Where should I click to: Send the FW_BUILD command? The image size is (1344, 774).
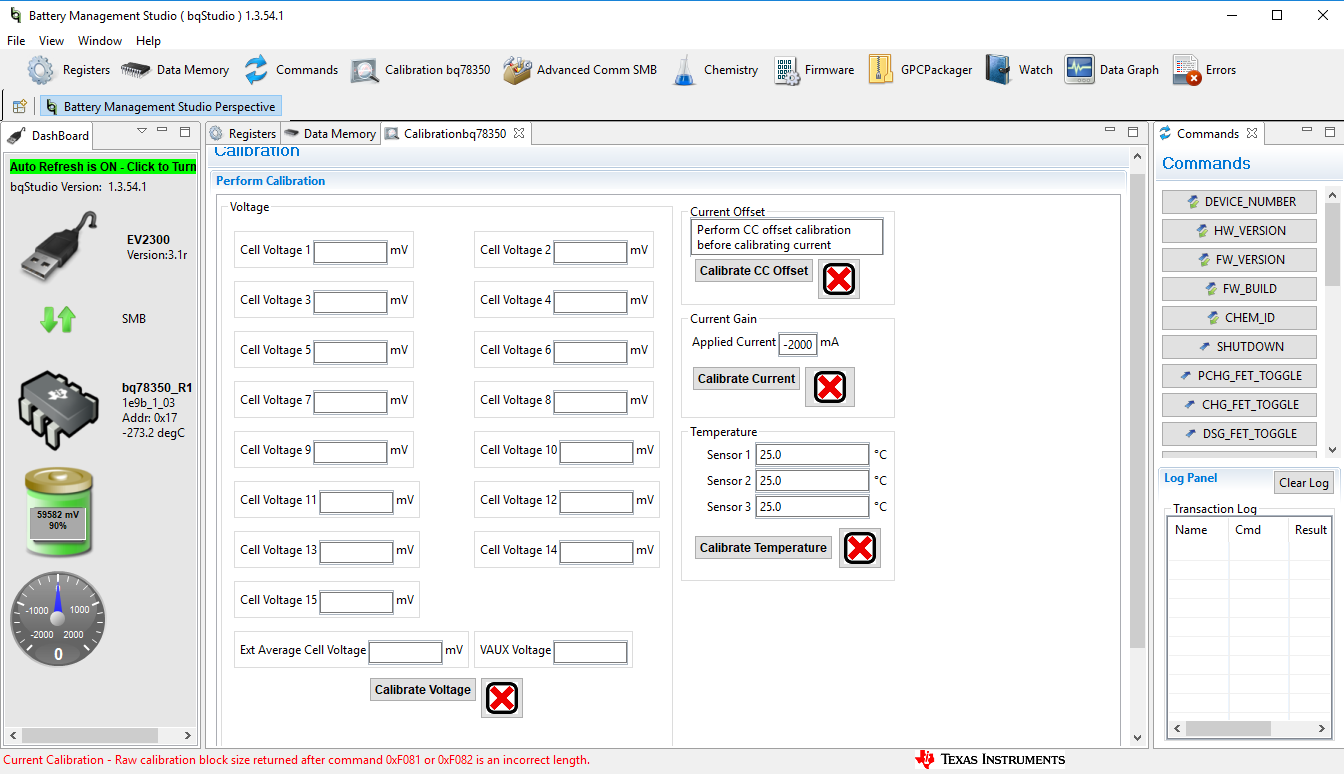1239,289
